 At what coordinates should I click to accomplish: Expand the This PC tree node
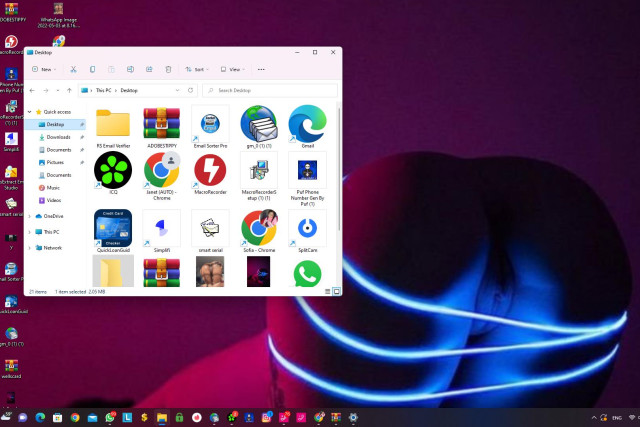click(x=30, y=232)
